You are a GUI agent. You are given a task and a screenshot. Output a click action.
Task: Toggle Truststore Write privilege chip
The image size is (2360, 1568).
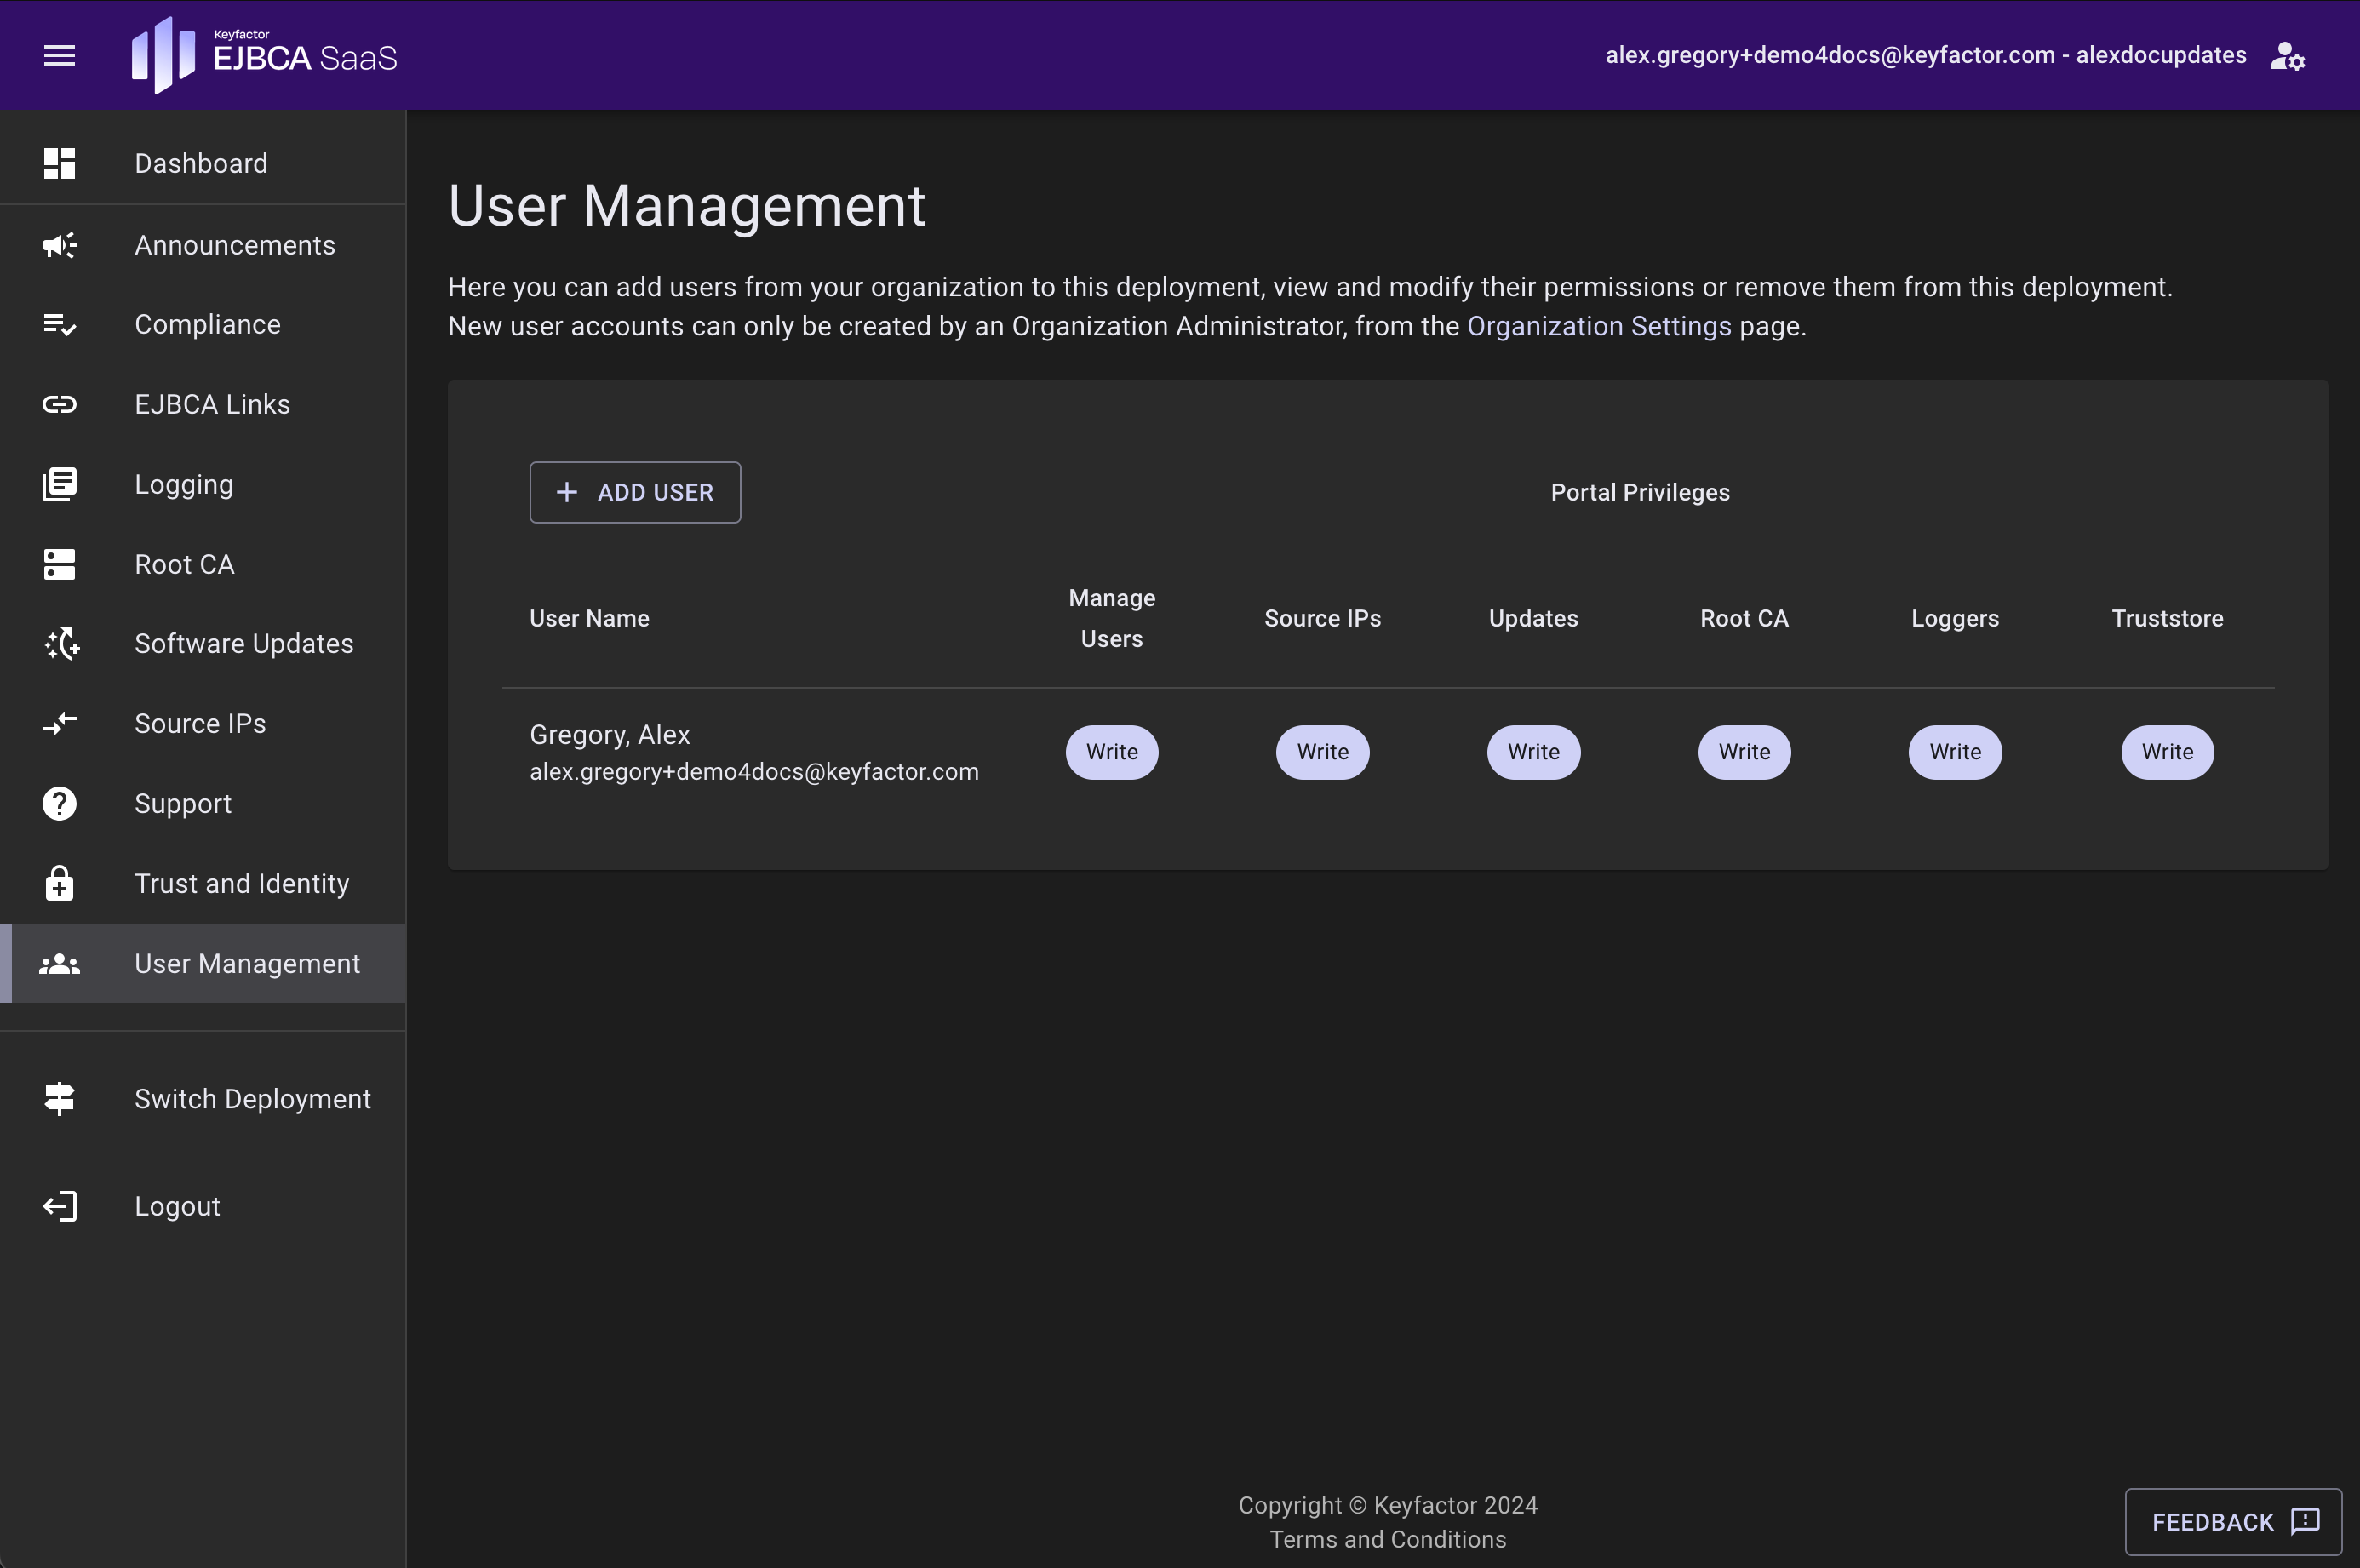(2166, 752)
